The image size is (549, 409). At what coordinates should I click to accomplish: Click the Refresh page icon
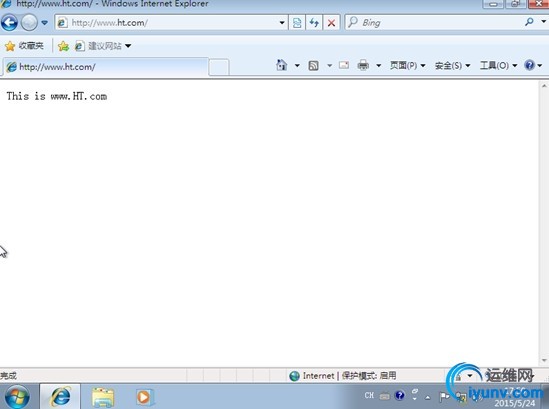[314, 23]
